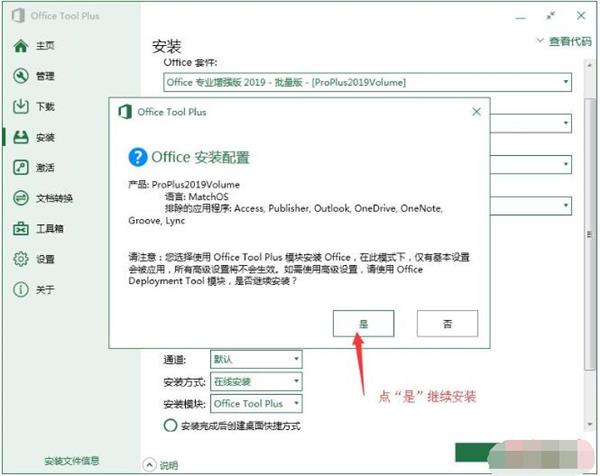The height and width of the screenshot is (476, 600).
Task: Open the install module (安装模块) dropdown
Action: pyautogui.click(x=295, y=404)
